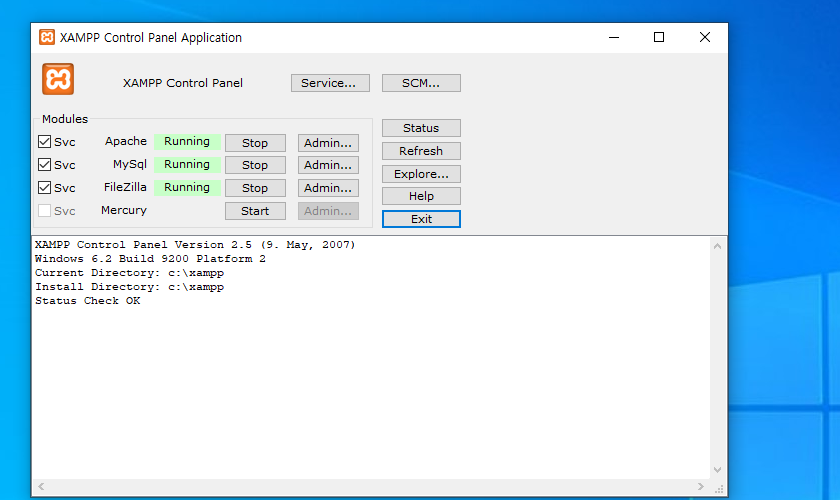840x500 pixels.
Task: Minimize the XAMPP window
Action: (614, 37)
